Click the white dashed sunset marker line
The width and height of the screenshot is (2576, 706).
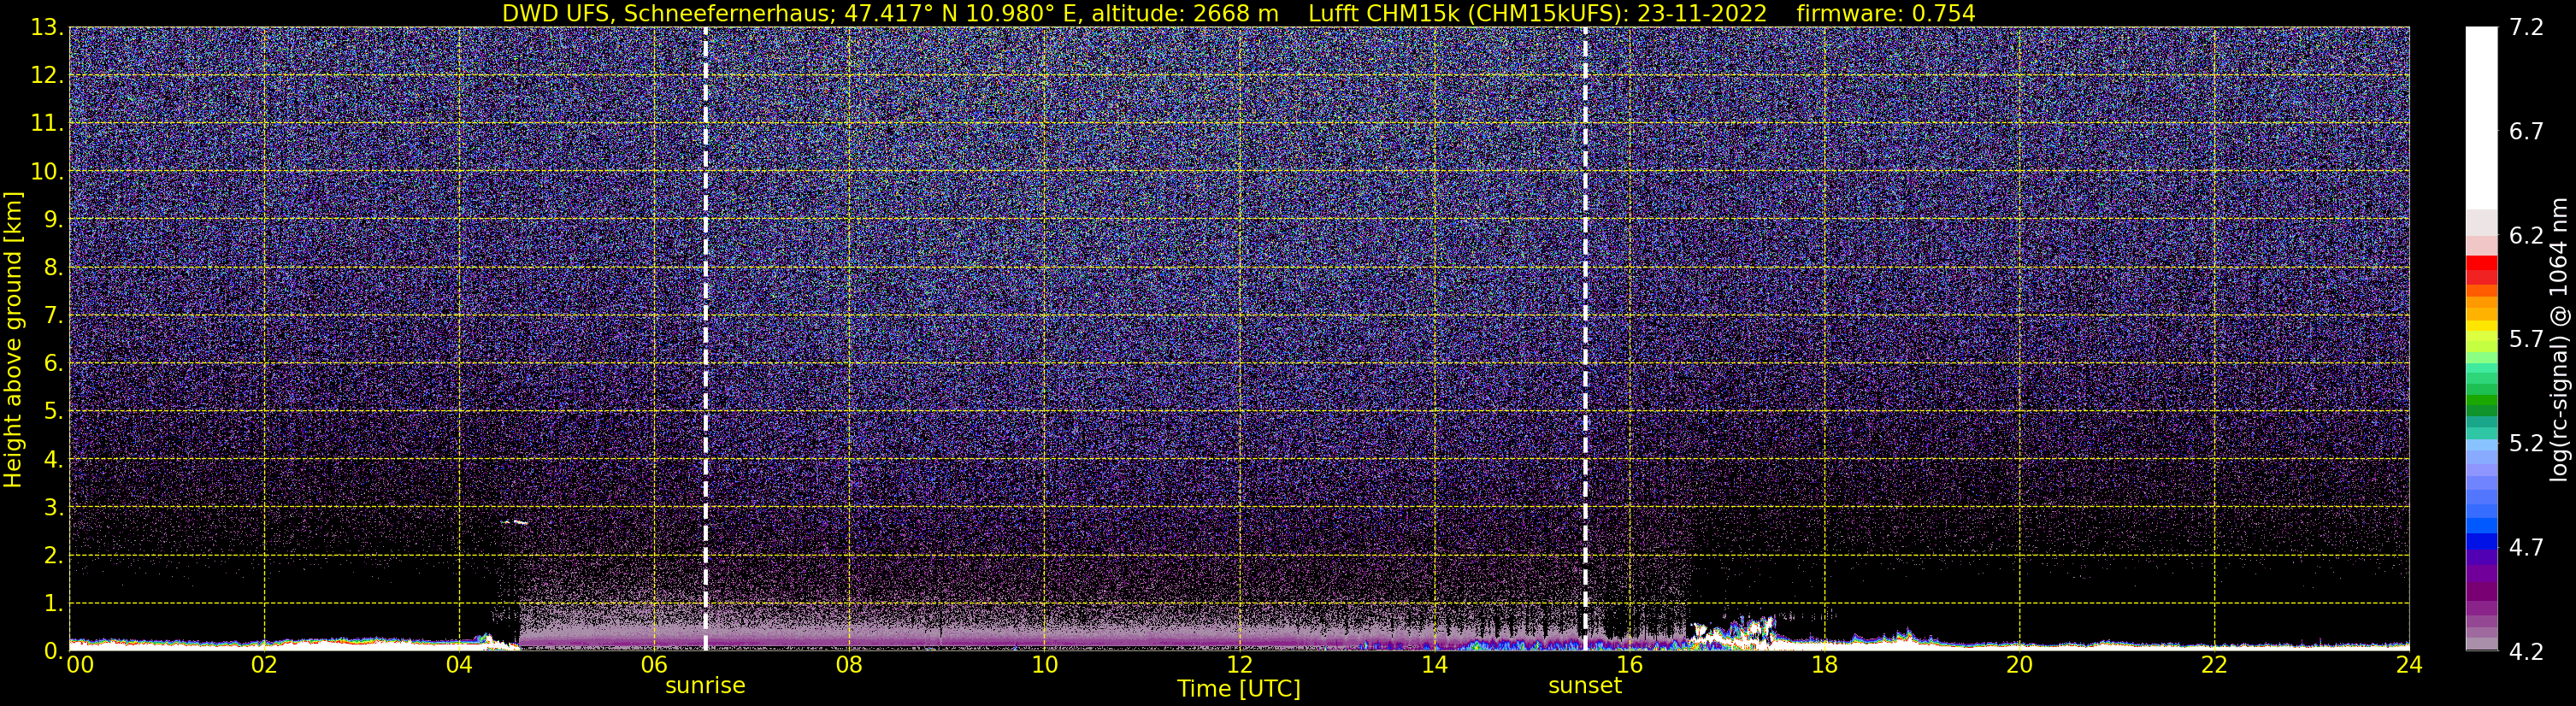[1585, 339]
